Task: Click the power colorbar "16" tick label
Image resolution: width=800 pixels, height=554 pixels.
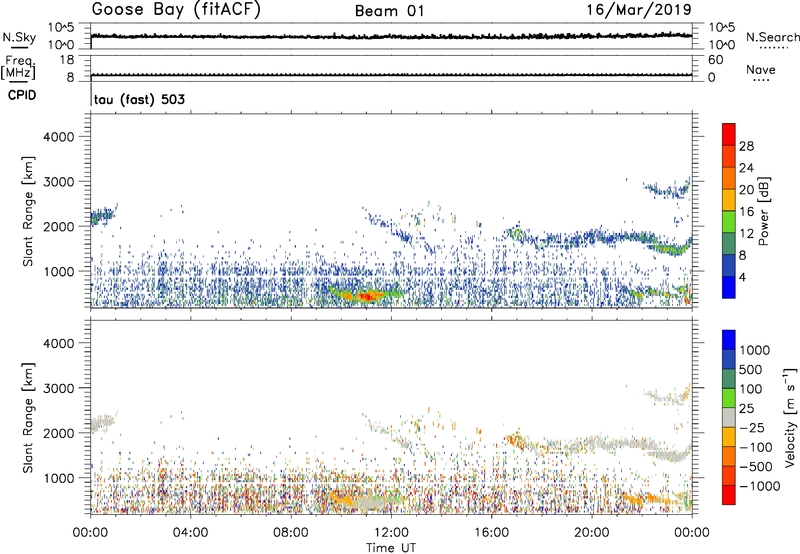Action: click(x=746, y=212)
